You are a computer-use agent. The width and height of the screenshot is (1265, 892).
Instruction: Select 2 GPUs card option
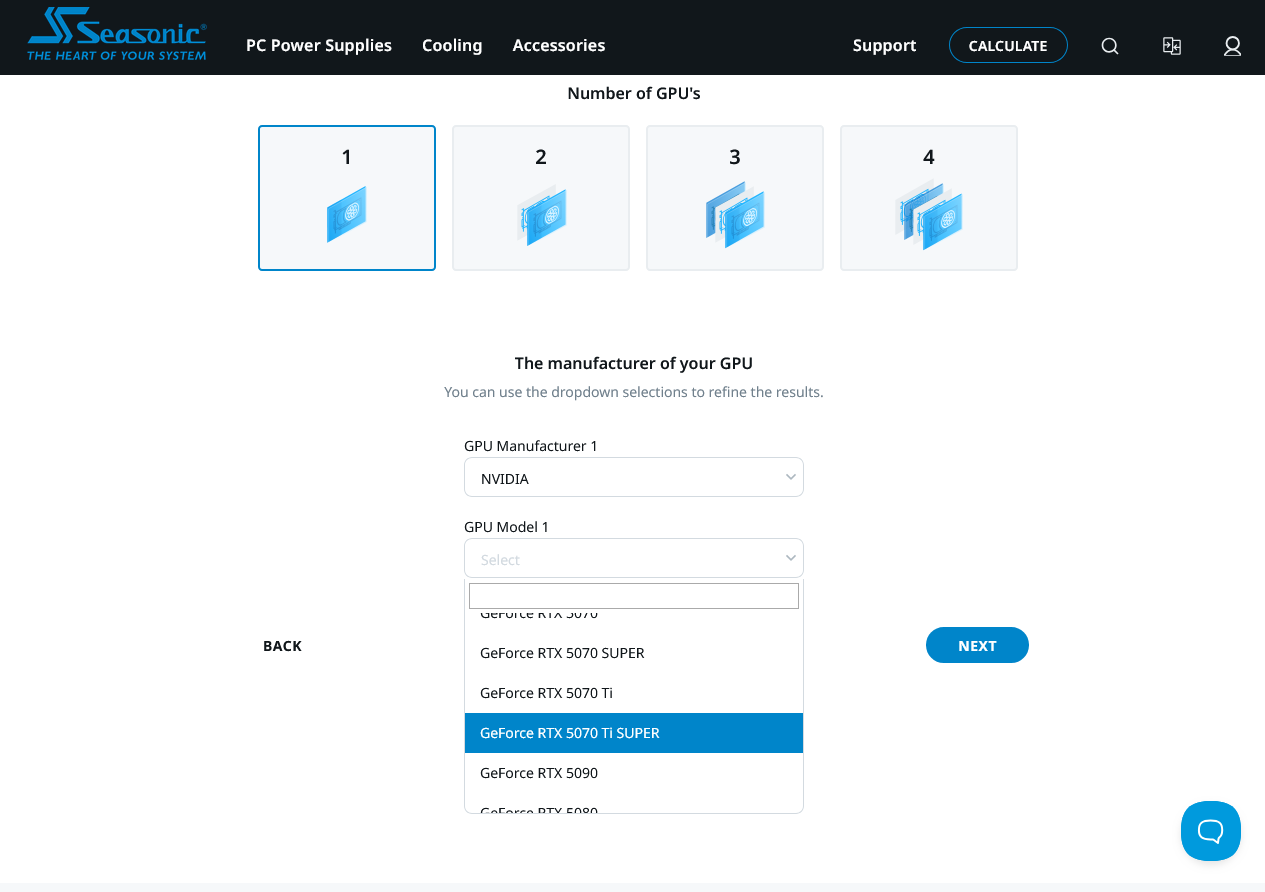tap(541, 198)
